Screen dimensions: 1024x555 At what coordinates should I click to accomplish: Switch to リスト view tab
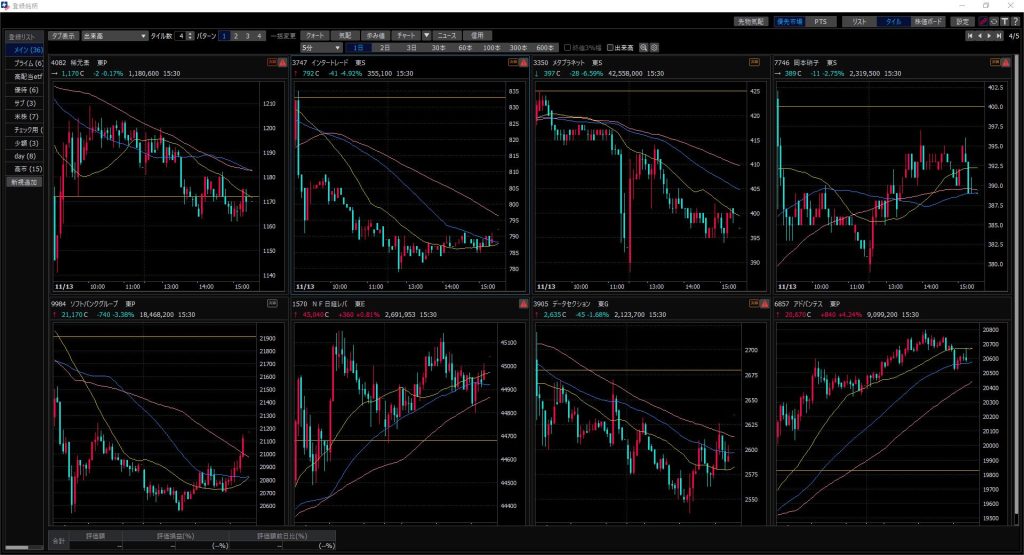click(x=859, y=21)
